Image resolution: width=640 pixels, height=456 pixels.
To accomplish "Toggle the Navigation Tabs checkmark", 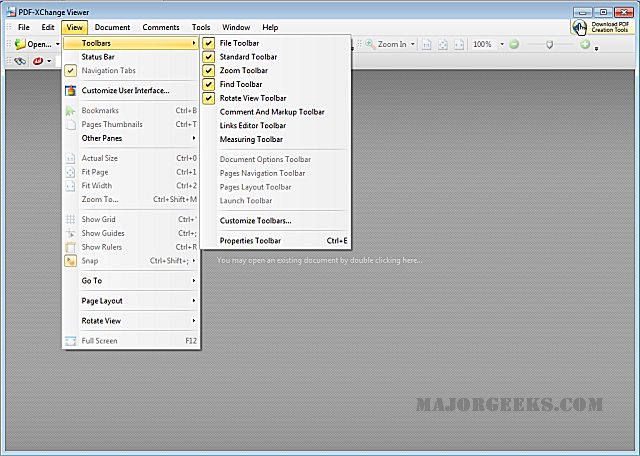I will coord(71,71).
